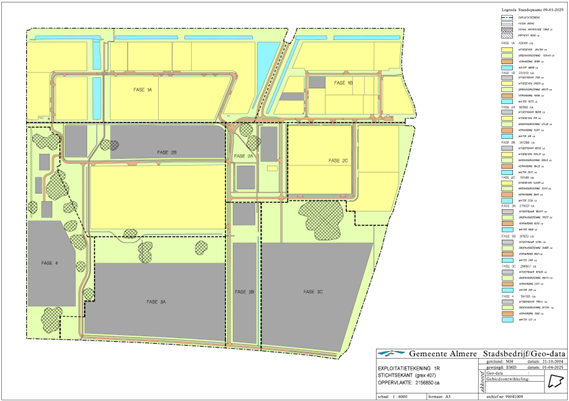Screen dimensions: 569x401
Task: Click the Stadsbedrijf/Geo-data heading
Action: point(524,353)
